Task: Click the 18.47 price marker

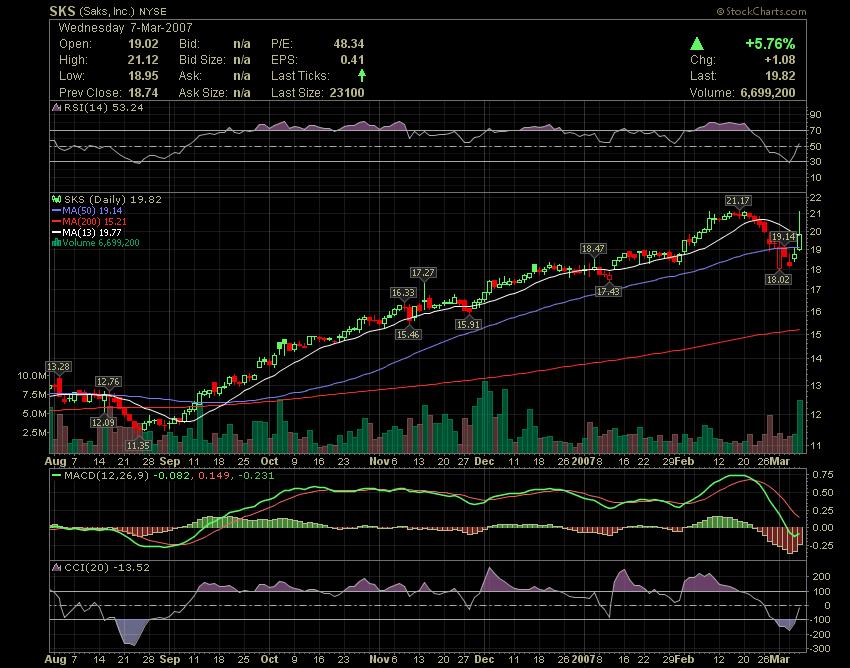Action: (x=593, y=248)
